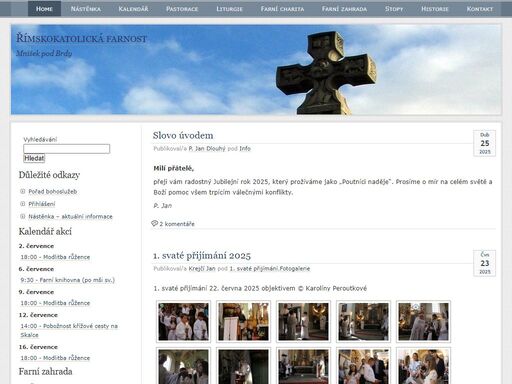Screen dimensions: 512x384
Task: Open fifth thumbnail in second gallery row
Action: [x=423, y=366]
